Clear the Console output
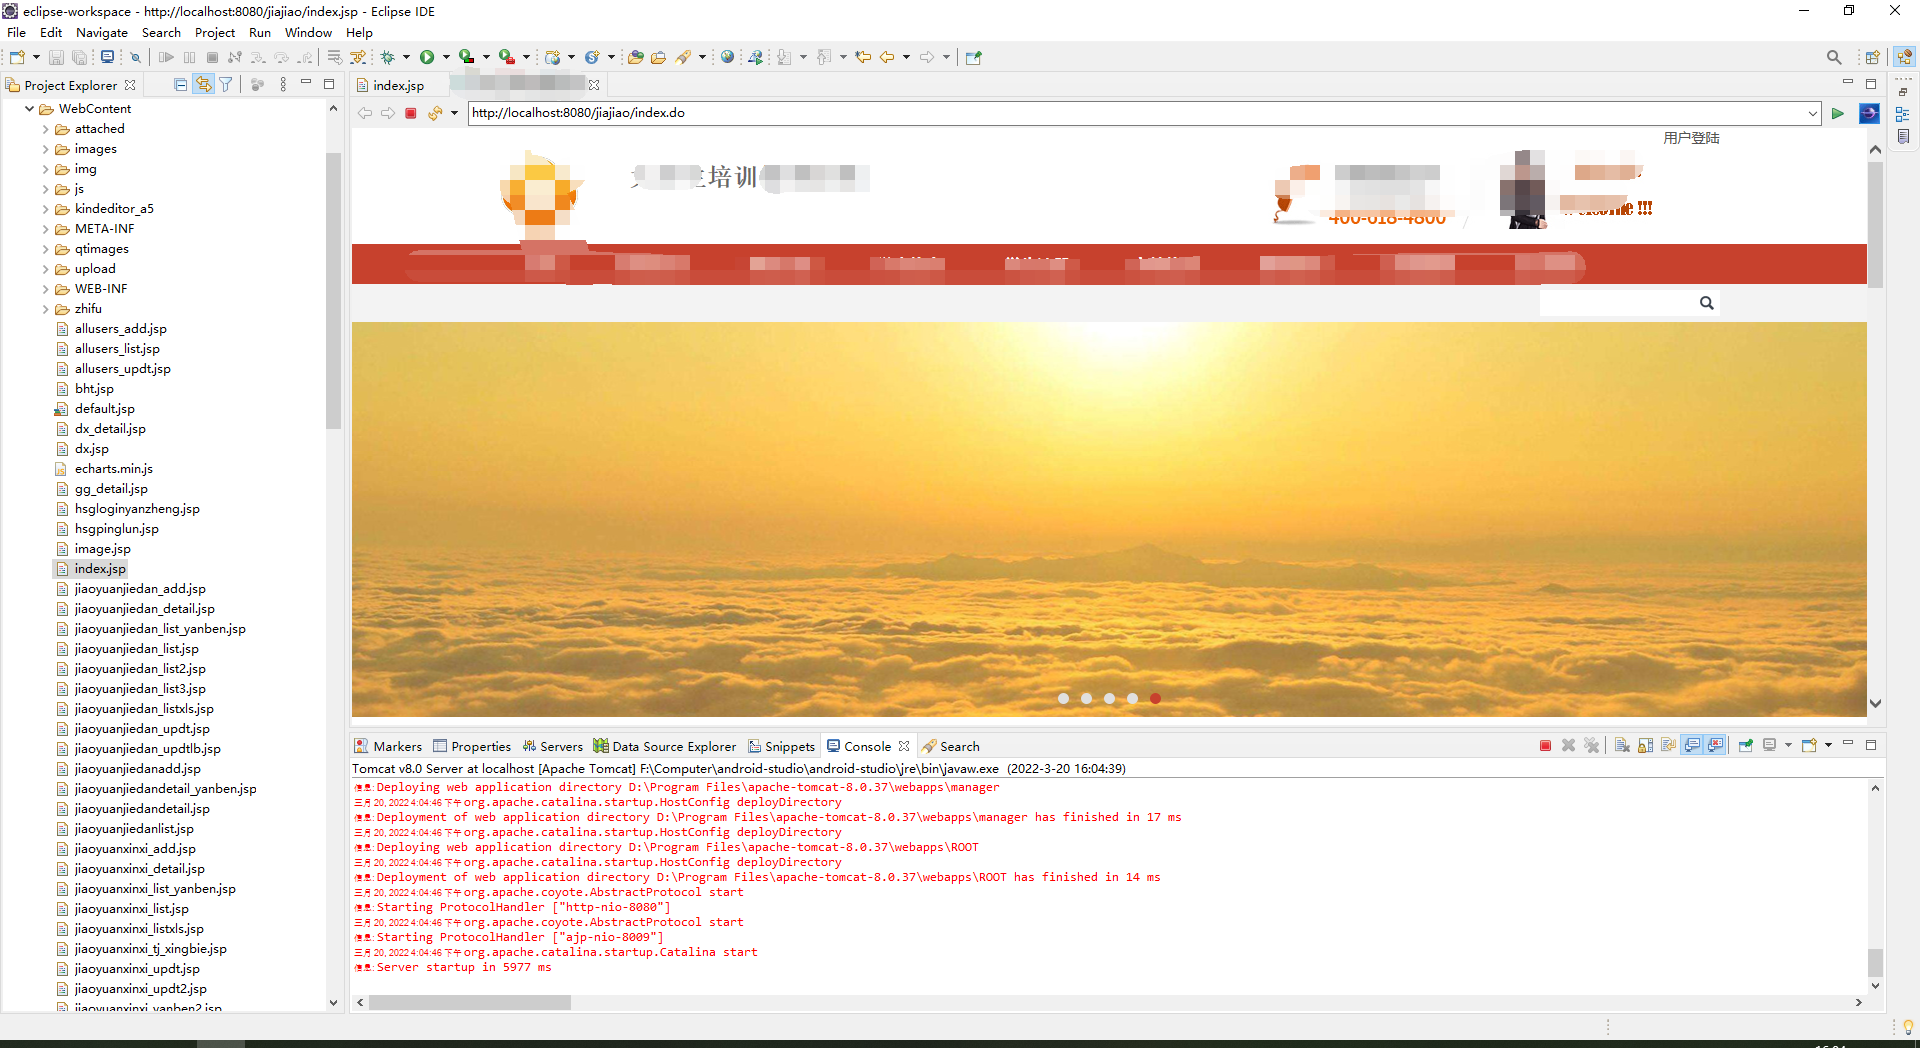 point(1622,746)
